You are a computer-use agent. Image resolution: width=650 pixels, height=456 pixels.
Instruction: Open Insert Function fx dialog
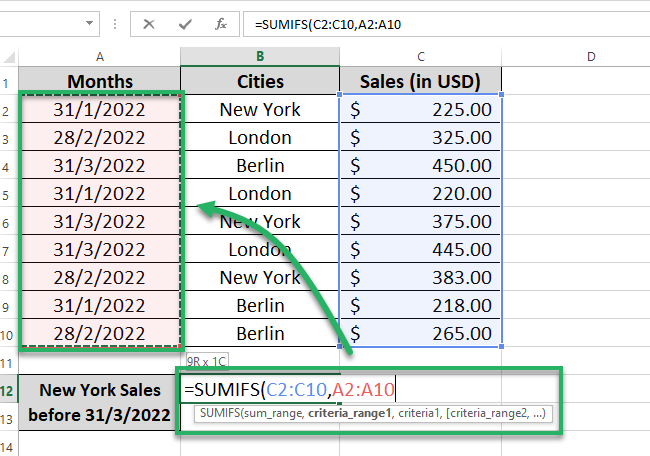pyautogui.click(x=221, y=24)
